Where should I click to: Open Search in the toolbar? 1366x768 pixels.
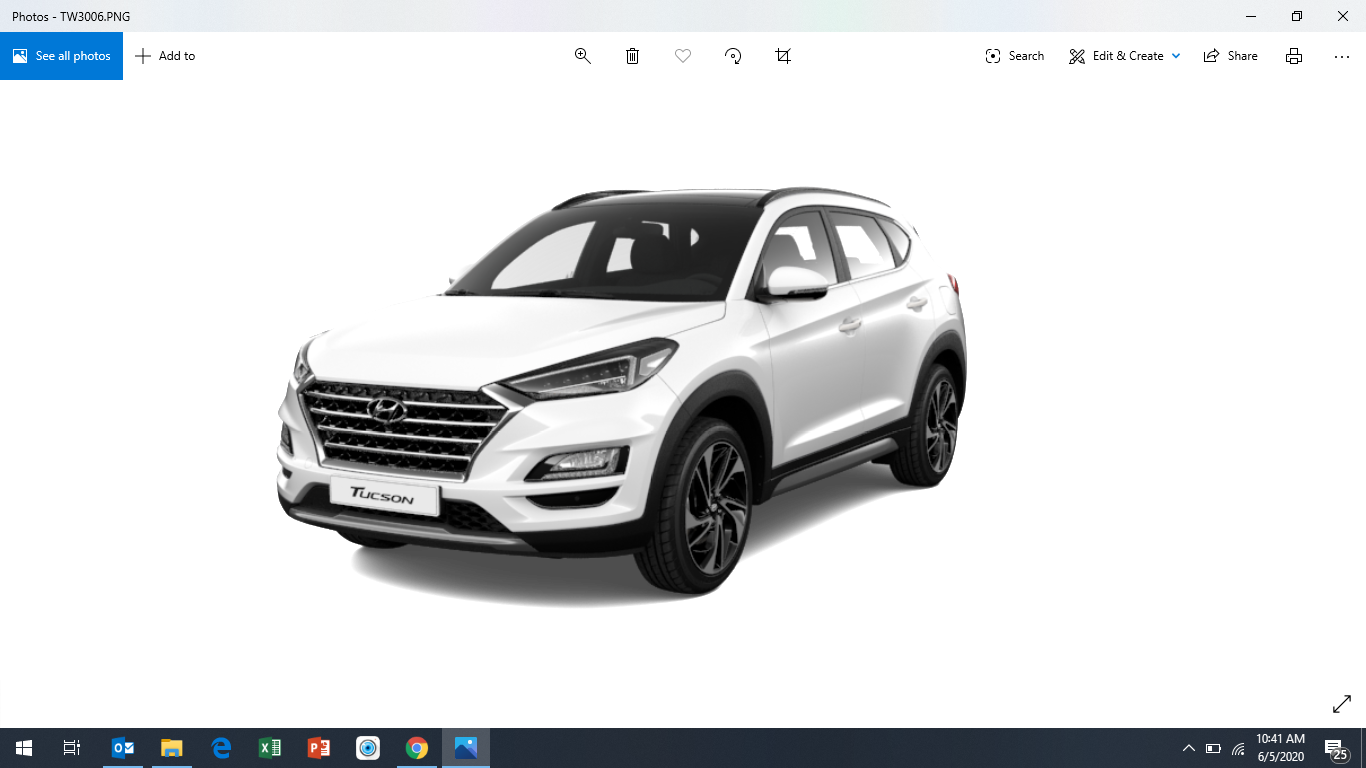click(x=1014, y=56)
